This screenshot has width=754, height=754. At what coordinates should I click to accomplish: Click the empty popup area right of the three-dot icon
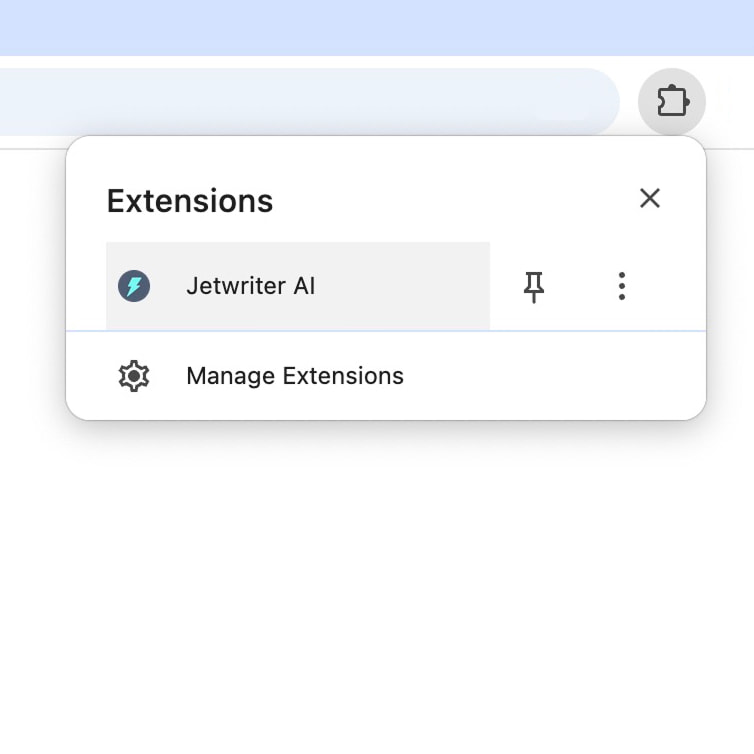click(x=672, y=287)
